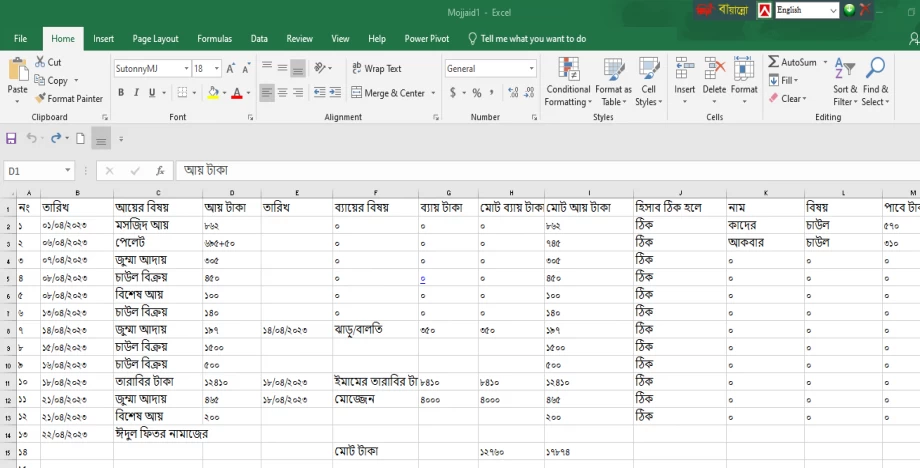The height and width of the screenshot is (468, 920).
Task: Toggle Bold formatting
Action: [x=121, y=93]
